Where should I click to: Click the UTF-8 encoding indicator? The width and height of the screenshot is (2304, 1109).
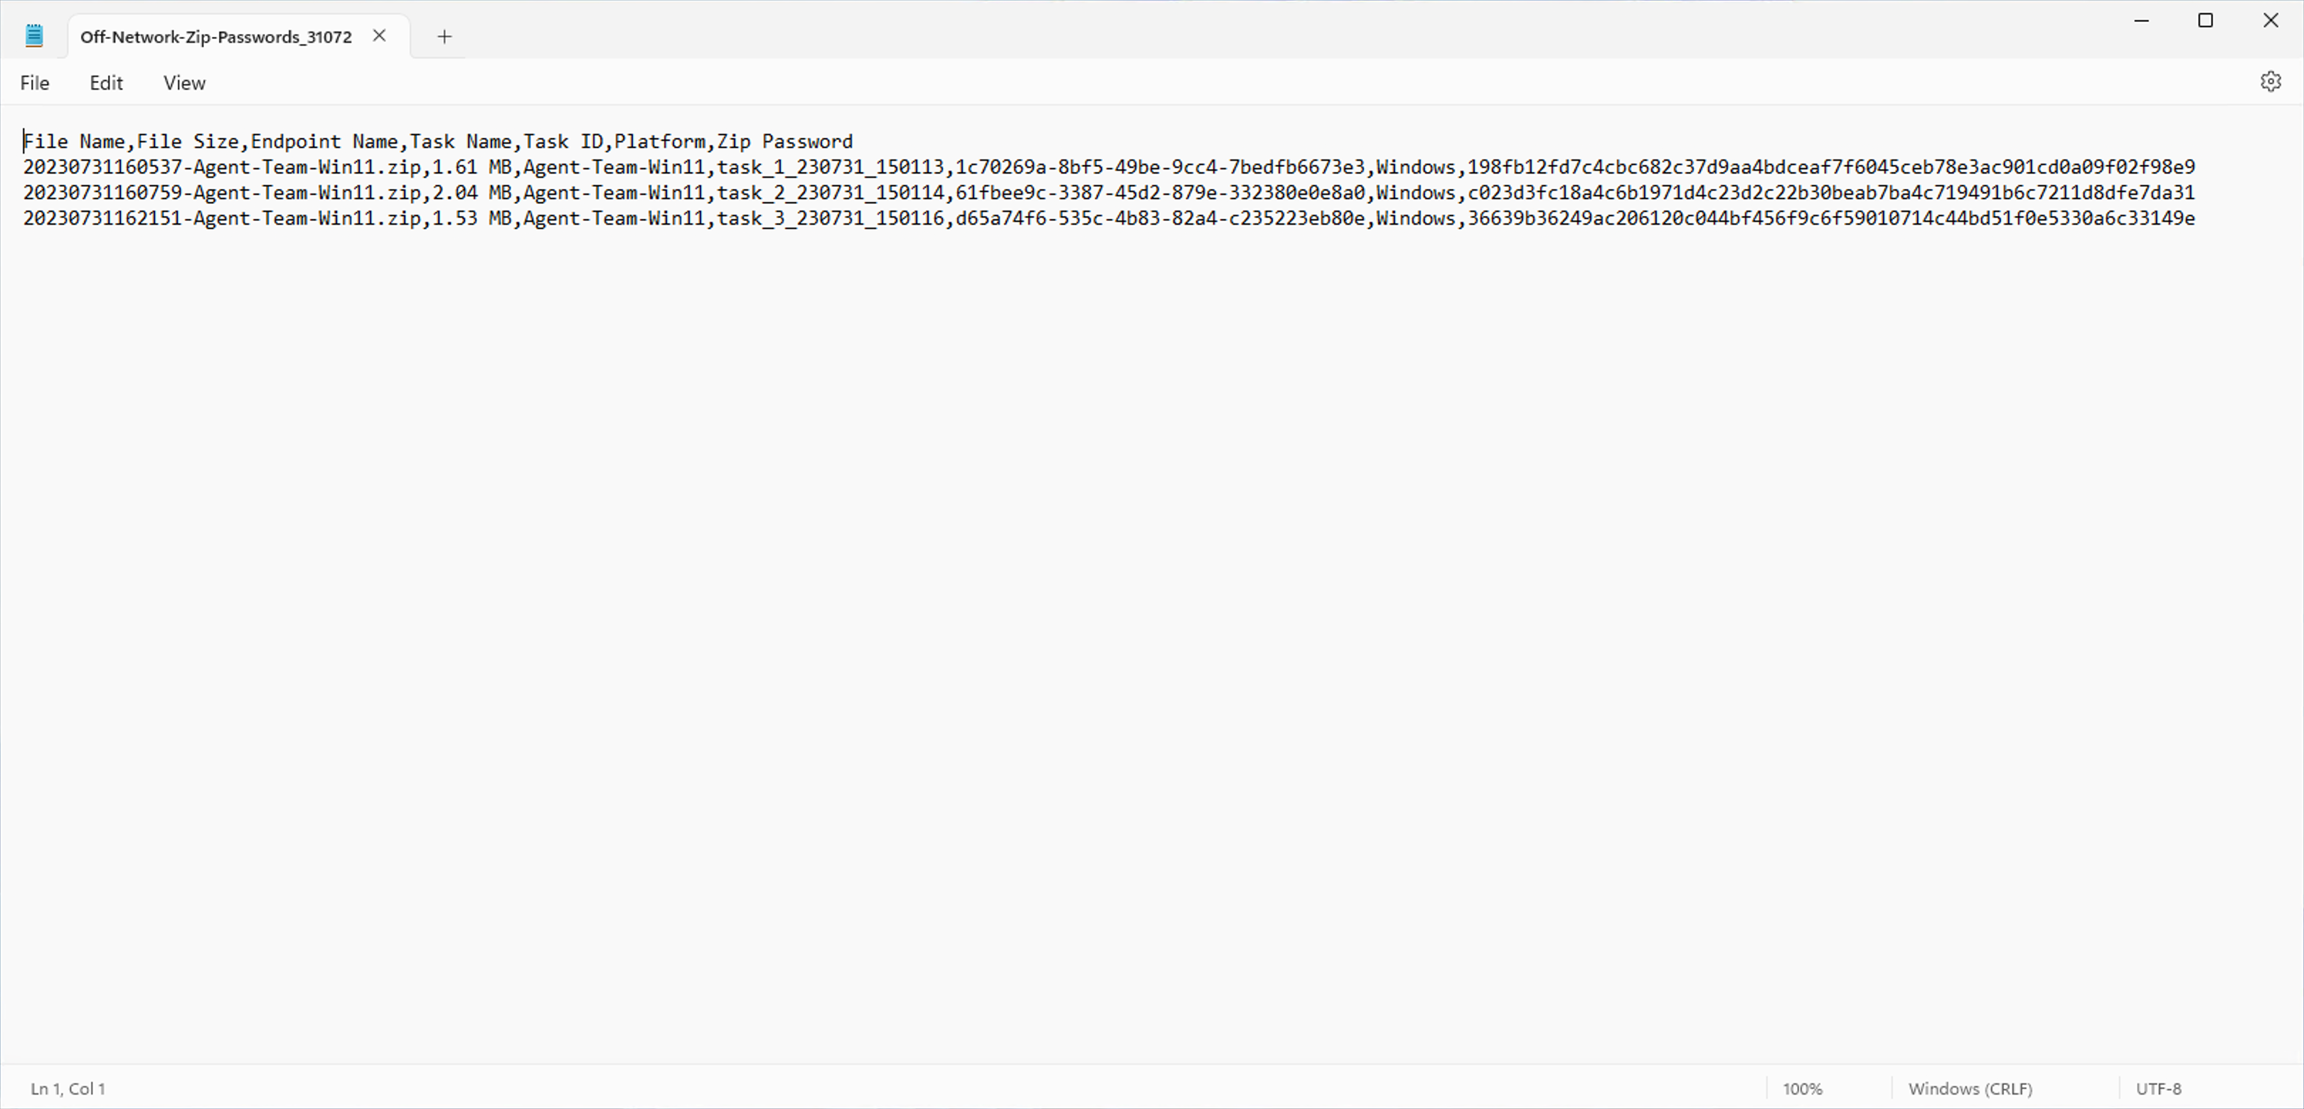tap(2158, 1088)
